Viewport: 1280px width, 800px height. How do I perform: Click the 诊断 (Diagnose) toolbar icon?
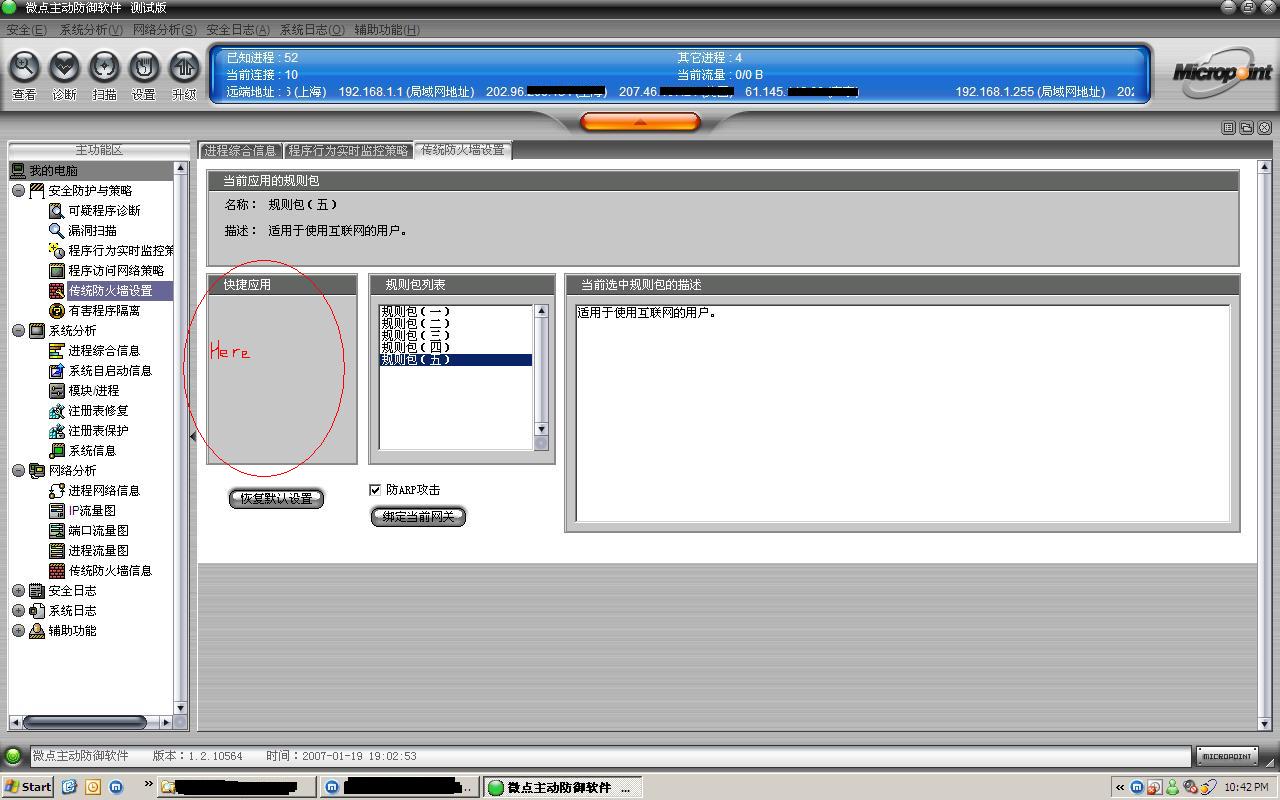(64, 68)
